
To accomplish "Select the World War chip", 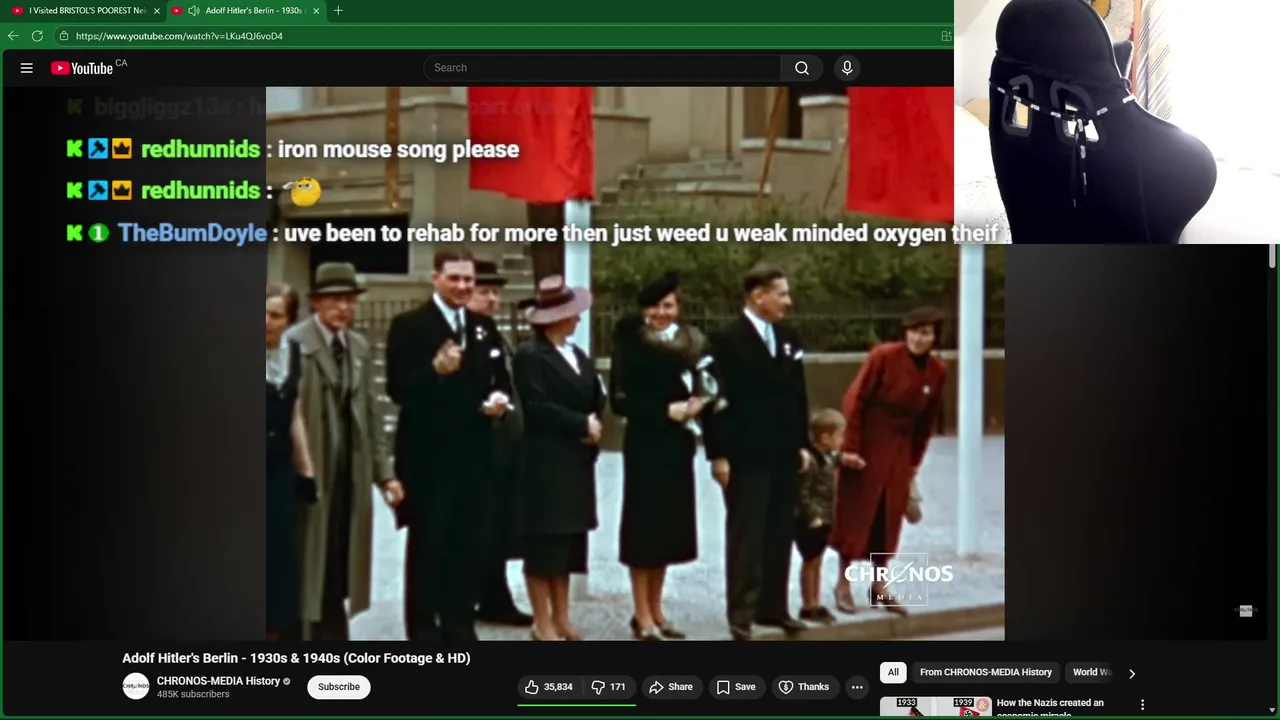I will pyautogui.click(x=1091, y=672).
